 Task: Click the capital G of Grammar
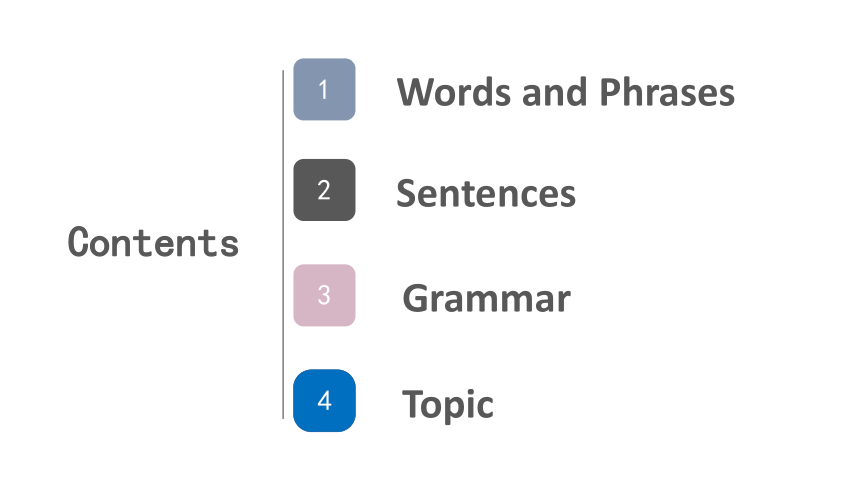coord(416,298)
